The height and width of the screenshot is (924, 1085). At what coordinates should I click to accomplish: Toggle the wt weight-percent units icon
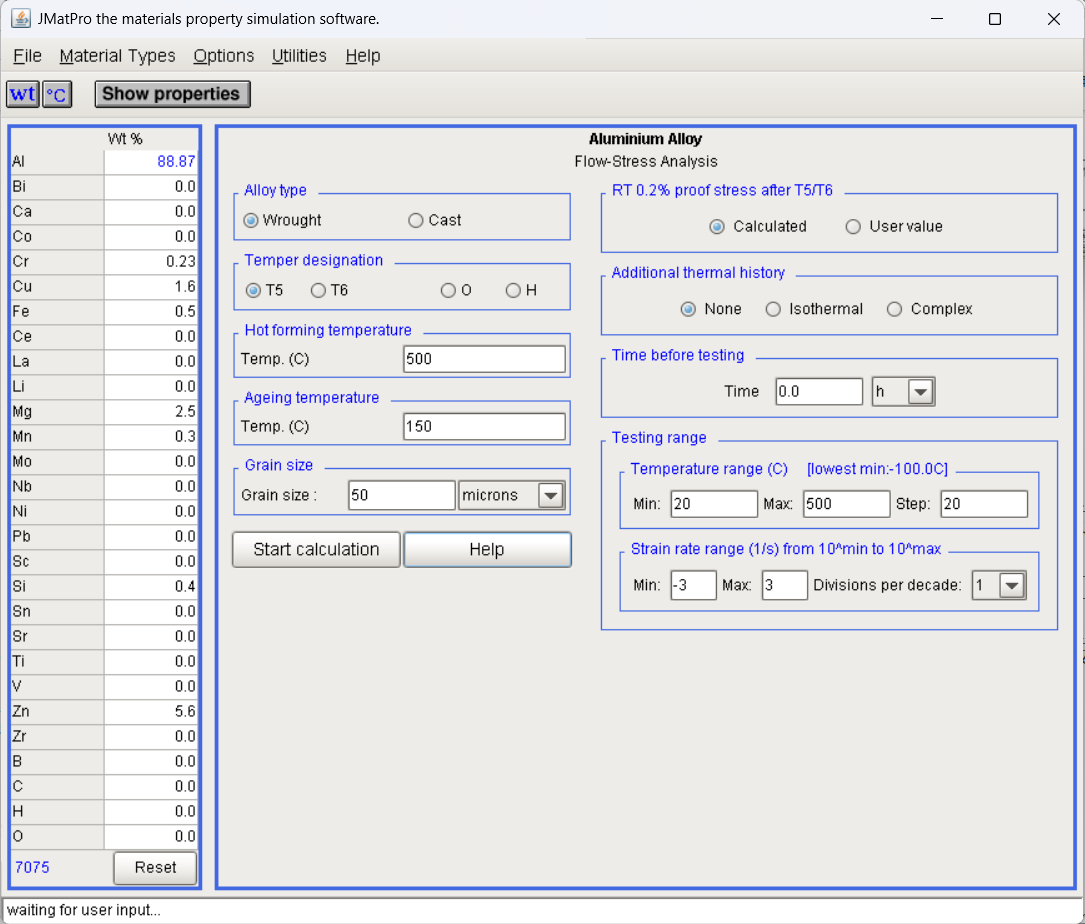(23, 94)
